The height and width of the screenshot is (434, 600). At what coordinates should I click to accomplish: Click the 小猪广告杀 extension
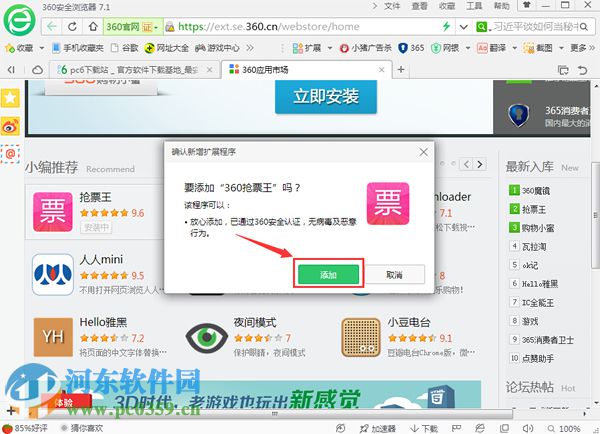366,48
